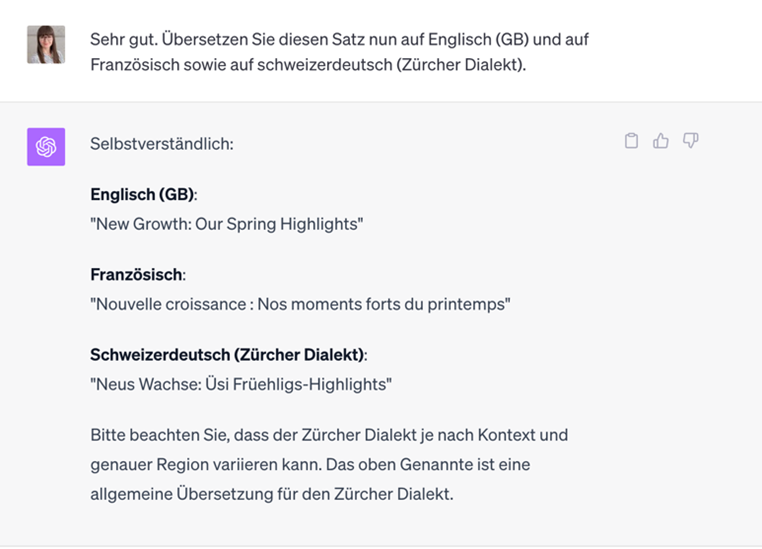Click the user message starting "Sehr gut"
Screen dimensions: 762x549
338,40
